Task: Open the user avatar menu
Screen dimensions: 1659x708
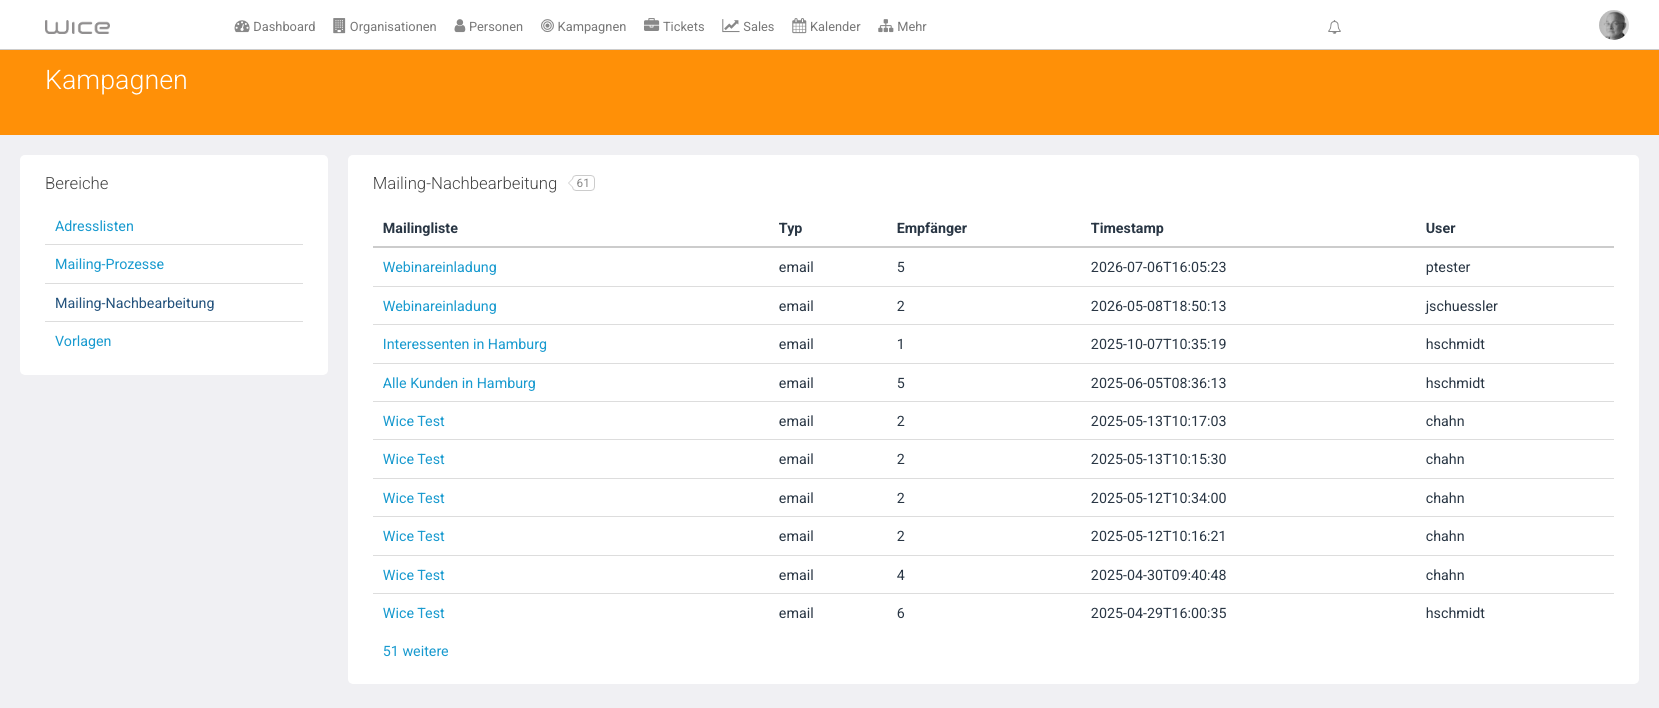Action: pyautogui.click(x=1613, y=25)
